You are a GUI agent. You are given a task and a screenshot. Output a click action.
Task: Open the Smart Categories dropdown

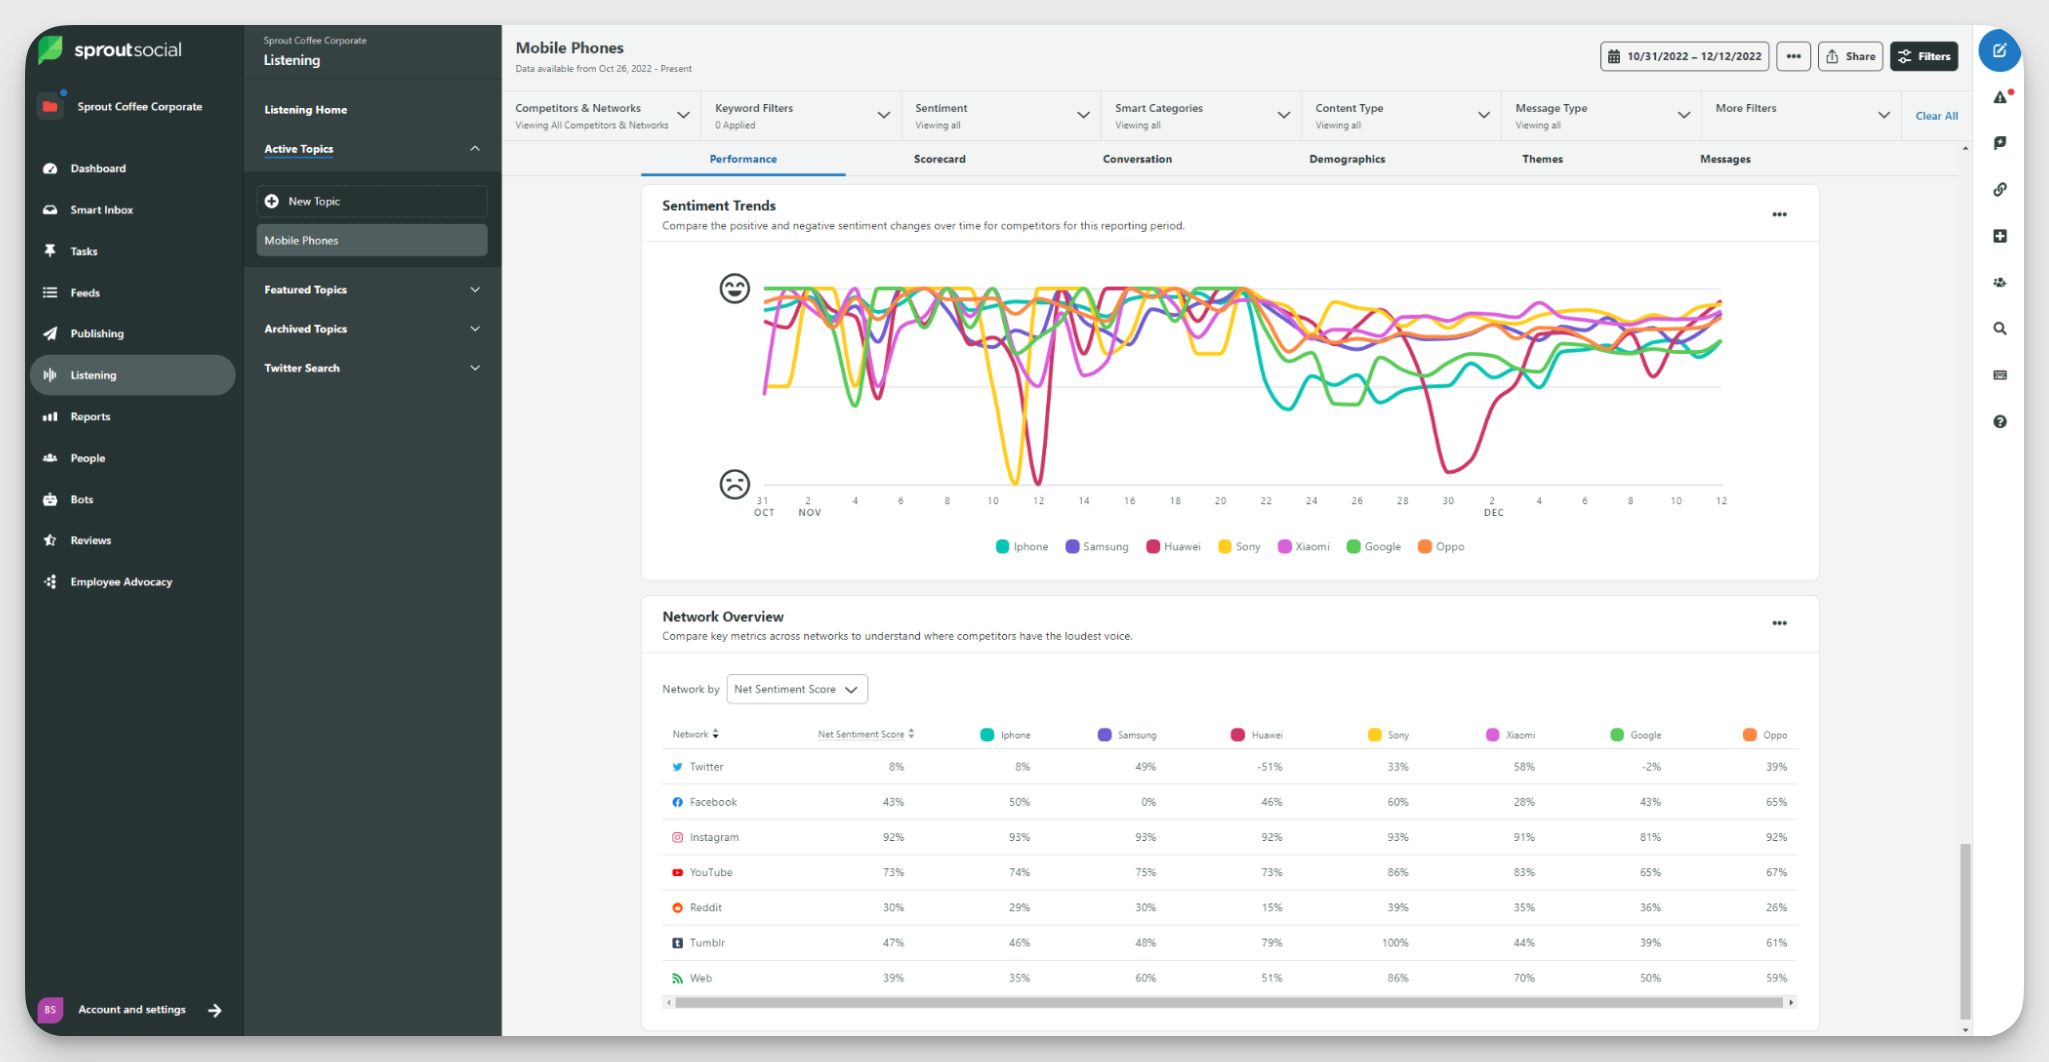coord(1202,116)
